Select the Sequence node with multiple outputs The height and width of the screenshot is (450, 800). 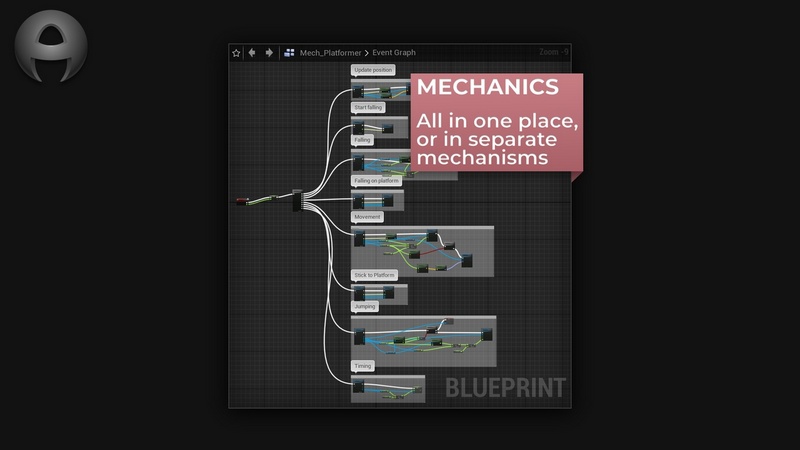tap(296, 200)
